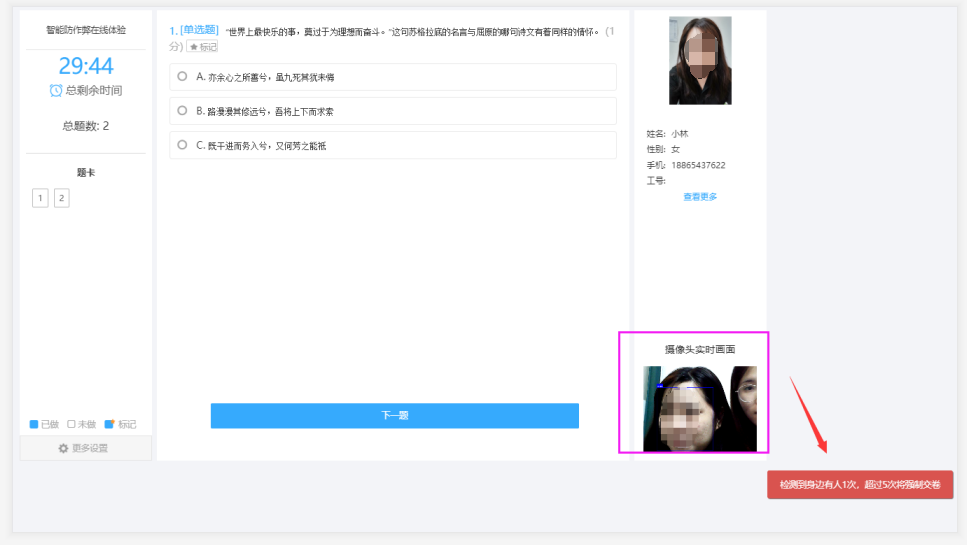Click the 题卡 heading
The image size is (967, 545).
[x=86, y=173]
